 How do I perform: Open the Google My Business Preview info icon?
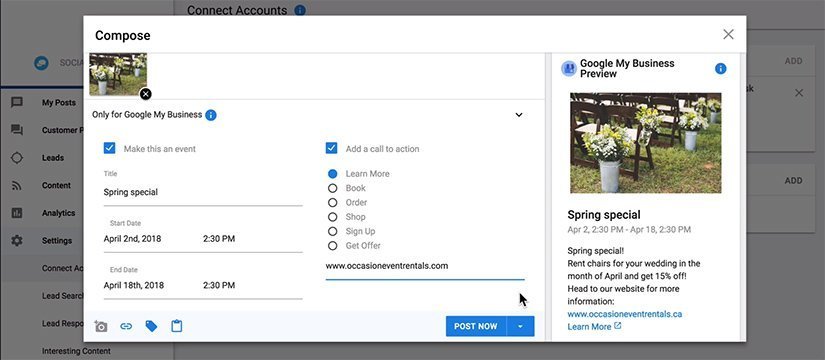[x=721, y=68]
